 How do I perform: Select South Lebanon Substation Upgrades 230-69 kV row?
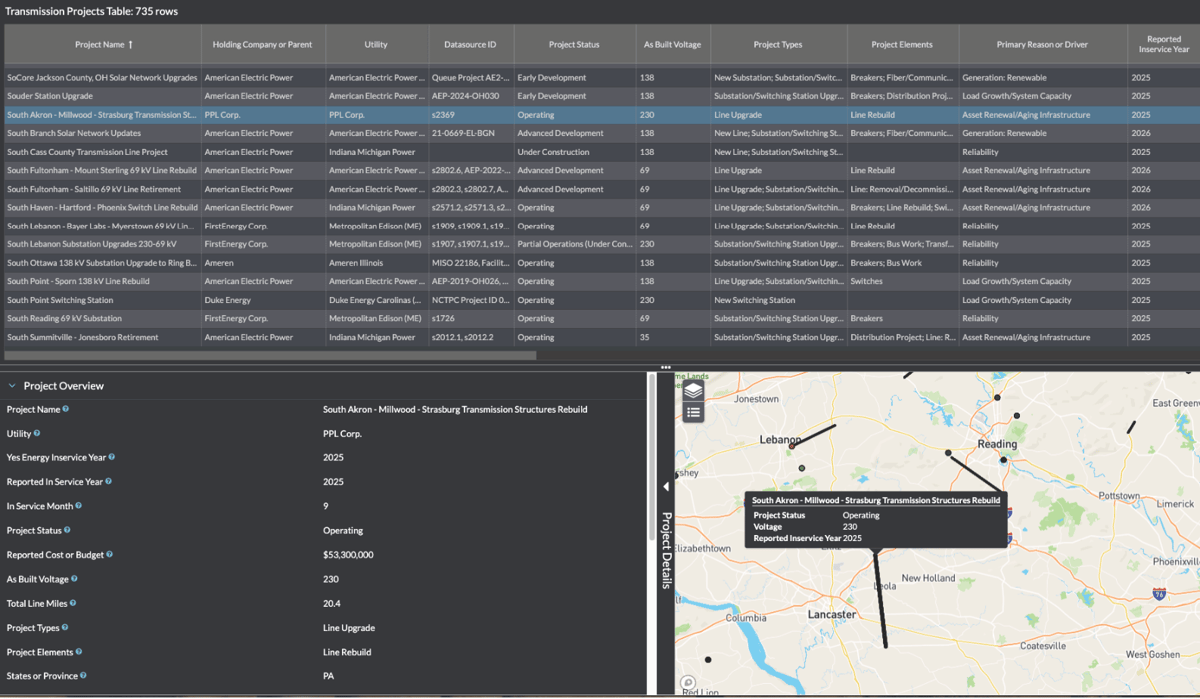point(600,244)
